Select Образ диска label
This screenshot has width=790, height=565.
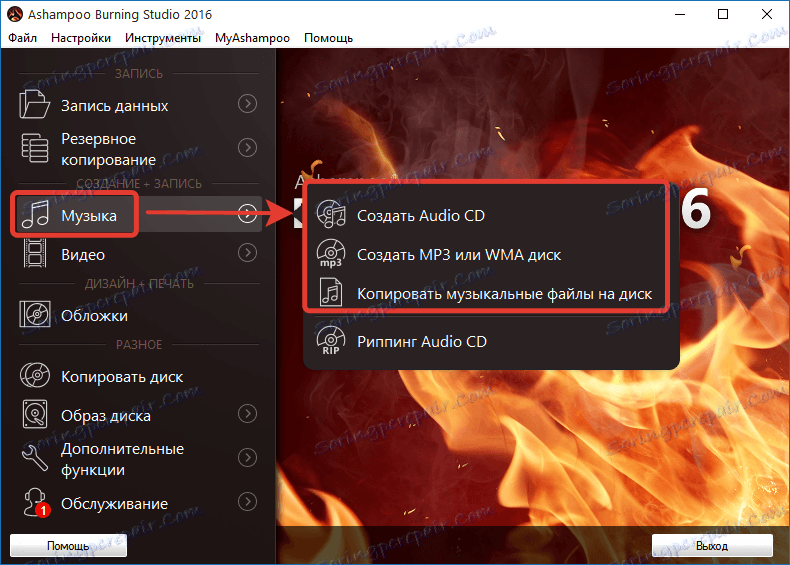[106, 416]
